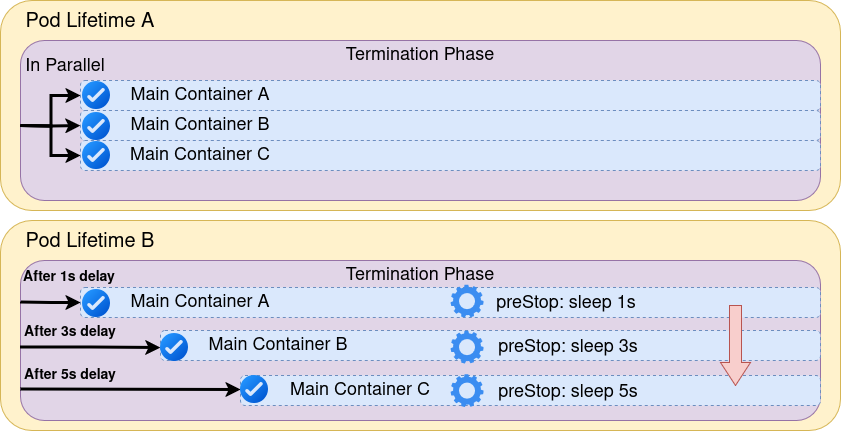Click the gear icon next to preStop: sleep 1s

467,302
